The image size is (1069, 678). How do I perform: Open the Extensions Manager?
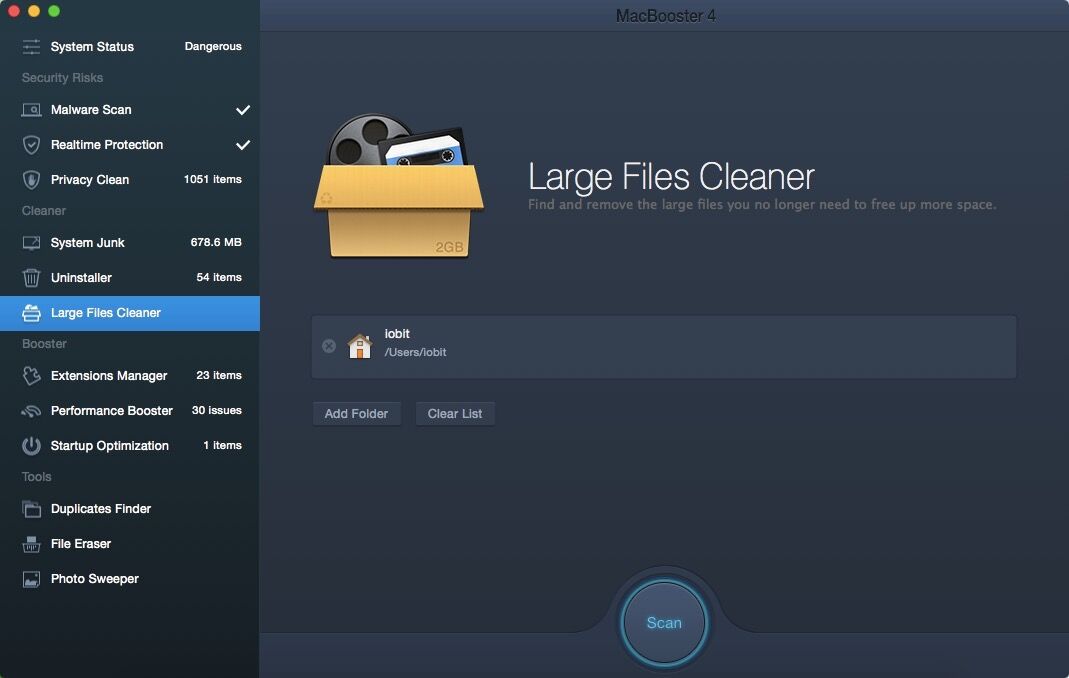(x=130, y=376)
